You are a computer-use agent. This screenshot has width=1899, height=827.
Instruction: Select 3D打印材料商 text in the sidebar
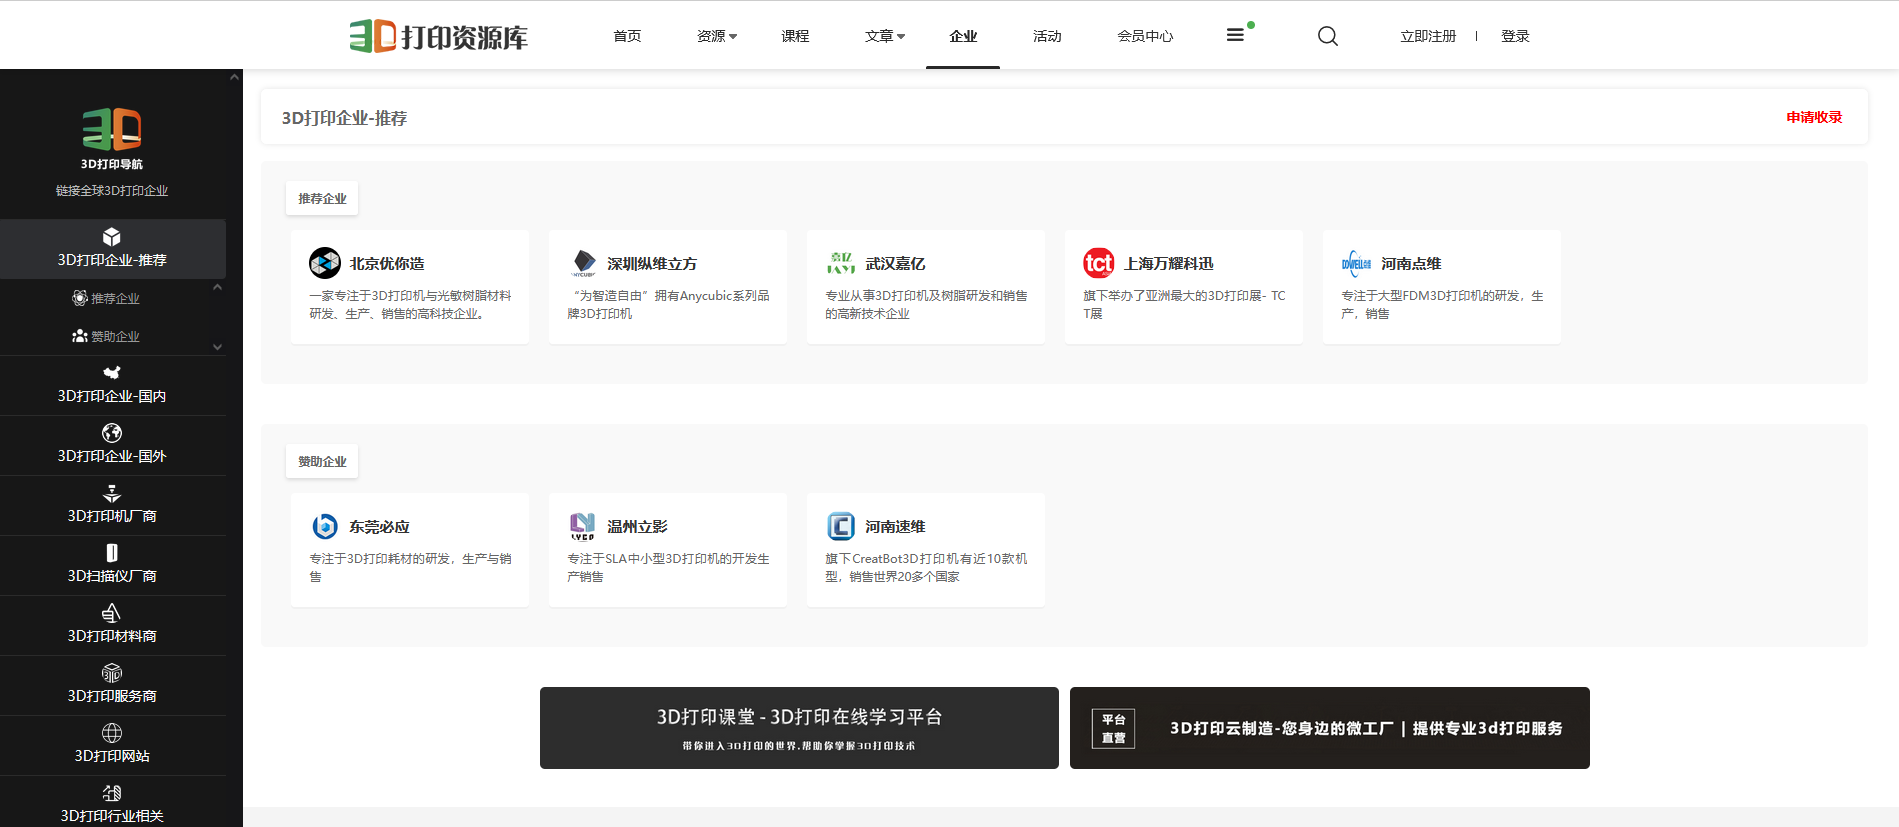[x=112, y=636]
